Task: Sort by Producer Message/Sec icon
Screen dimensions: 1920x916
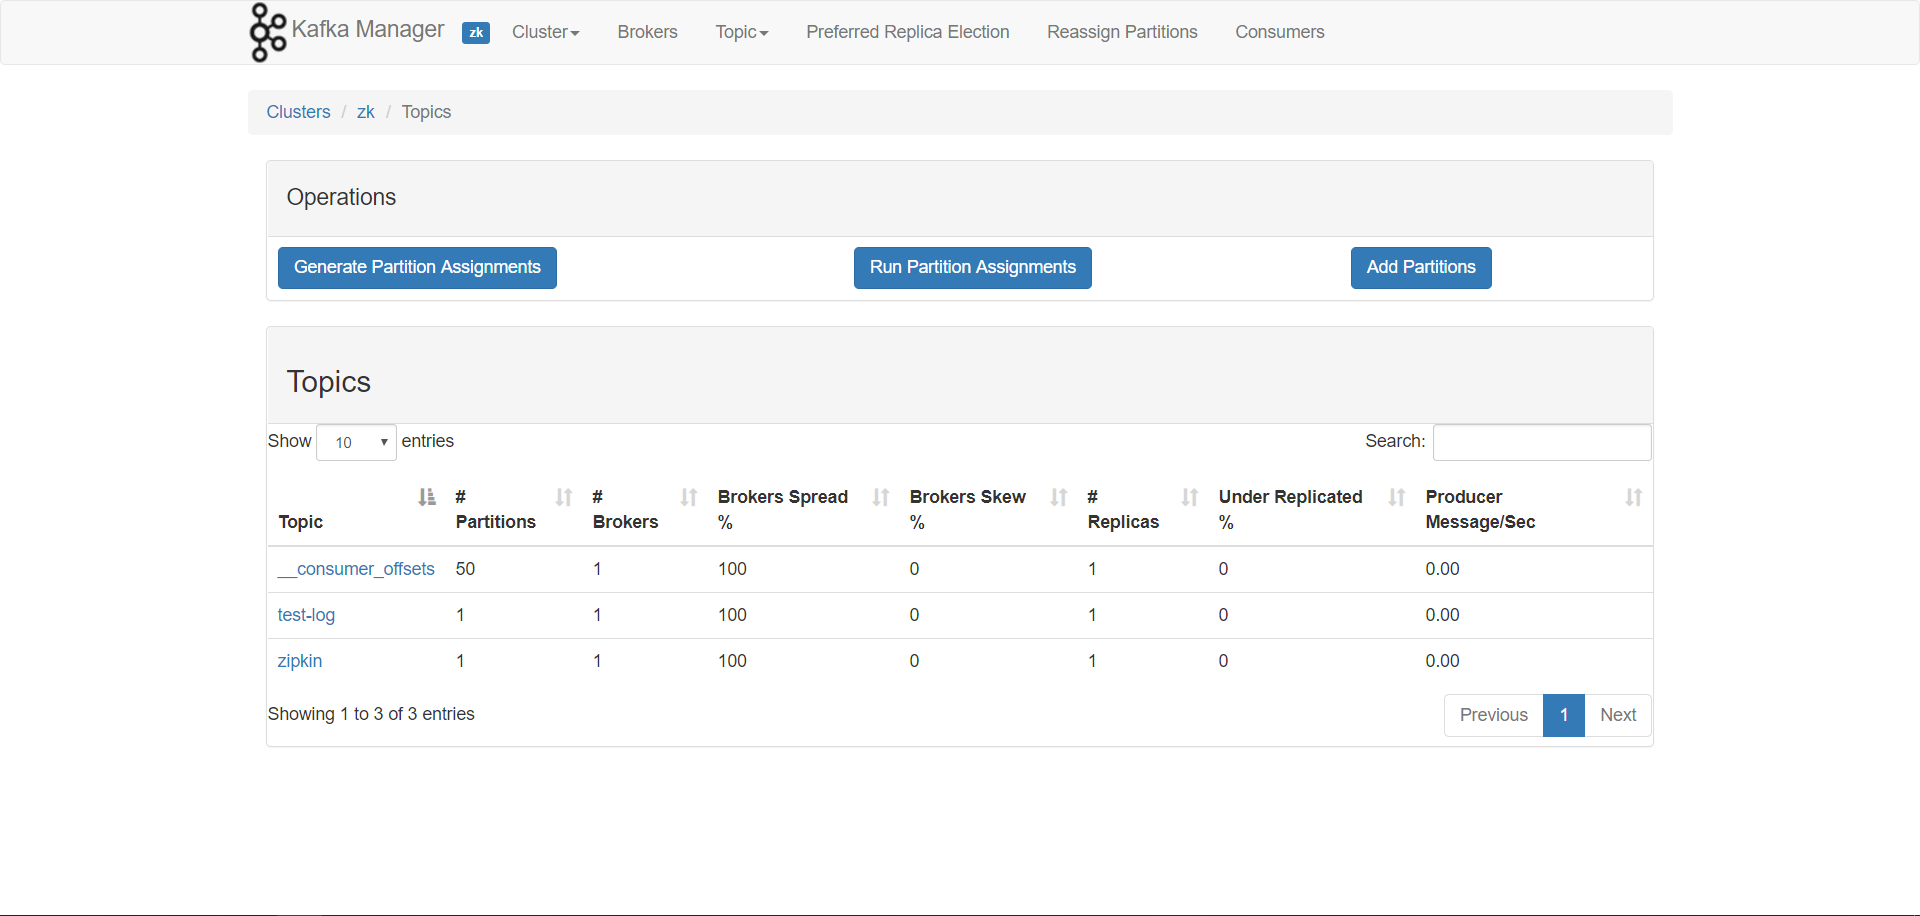Action: [1634, 497]
